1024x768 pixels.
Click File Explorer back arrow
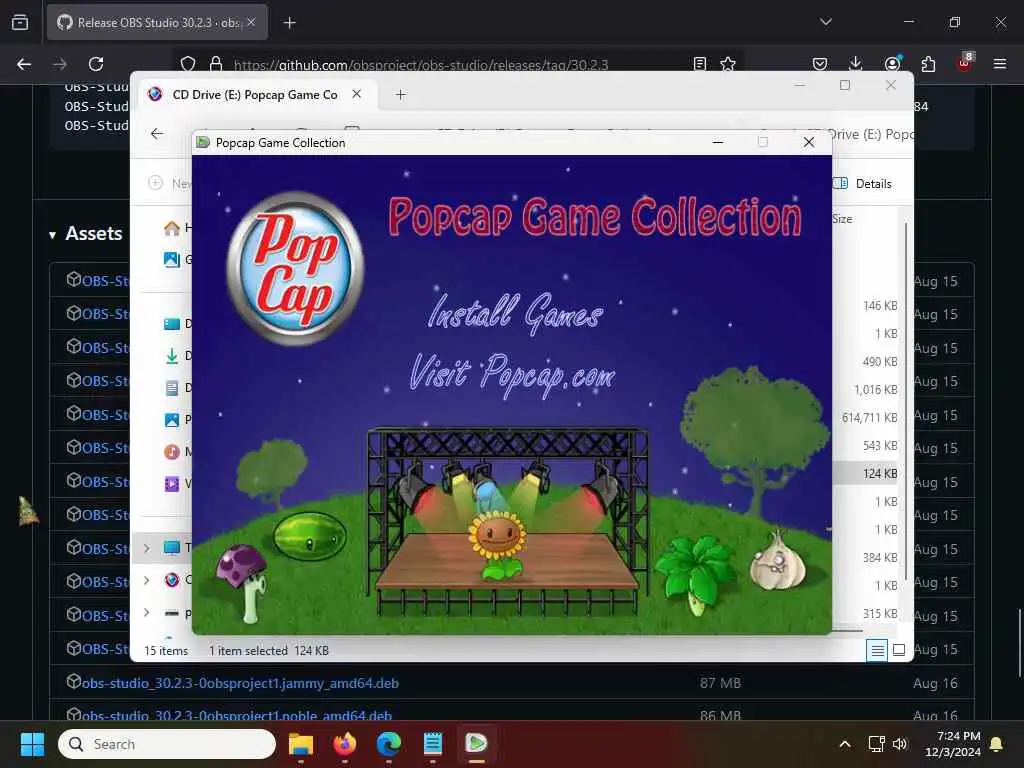pos(157,134)
